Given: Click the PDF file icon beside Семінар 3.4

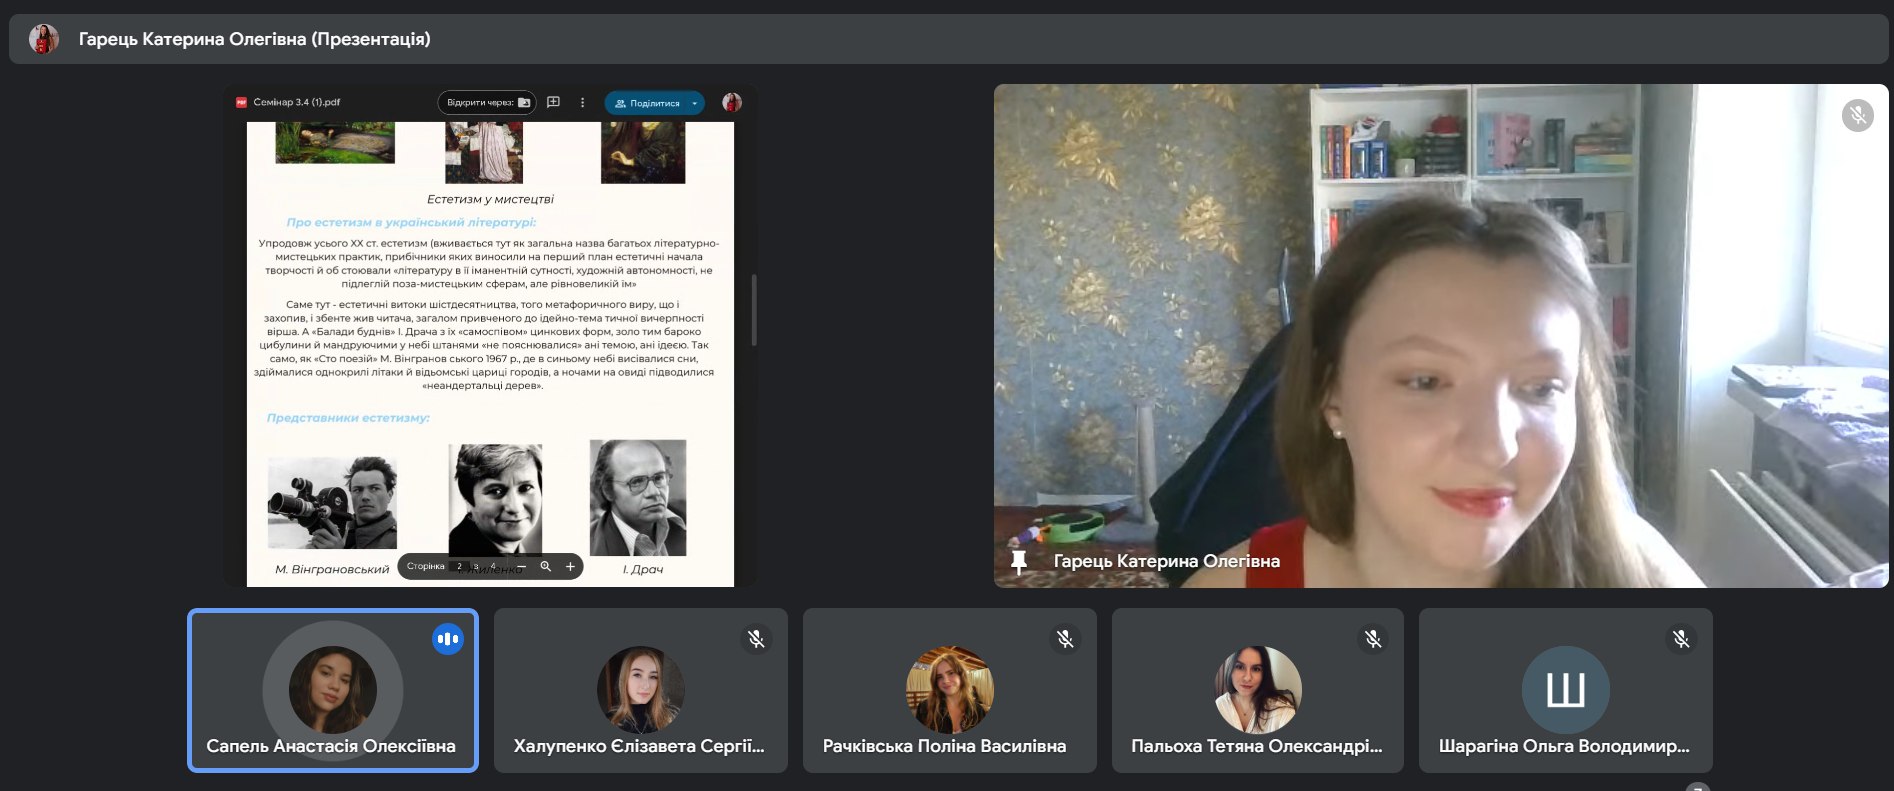Looking at the screenshot, I should [x=241, y=102].
